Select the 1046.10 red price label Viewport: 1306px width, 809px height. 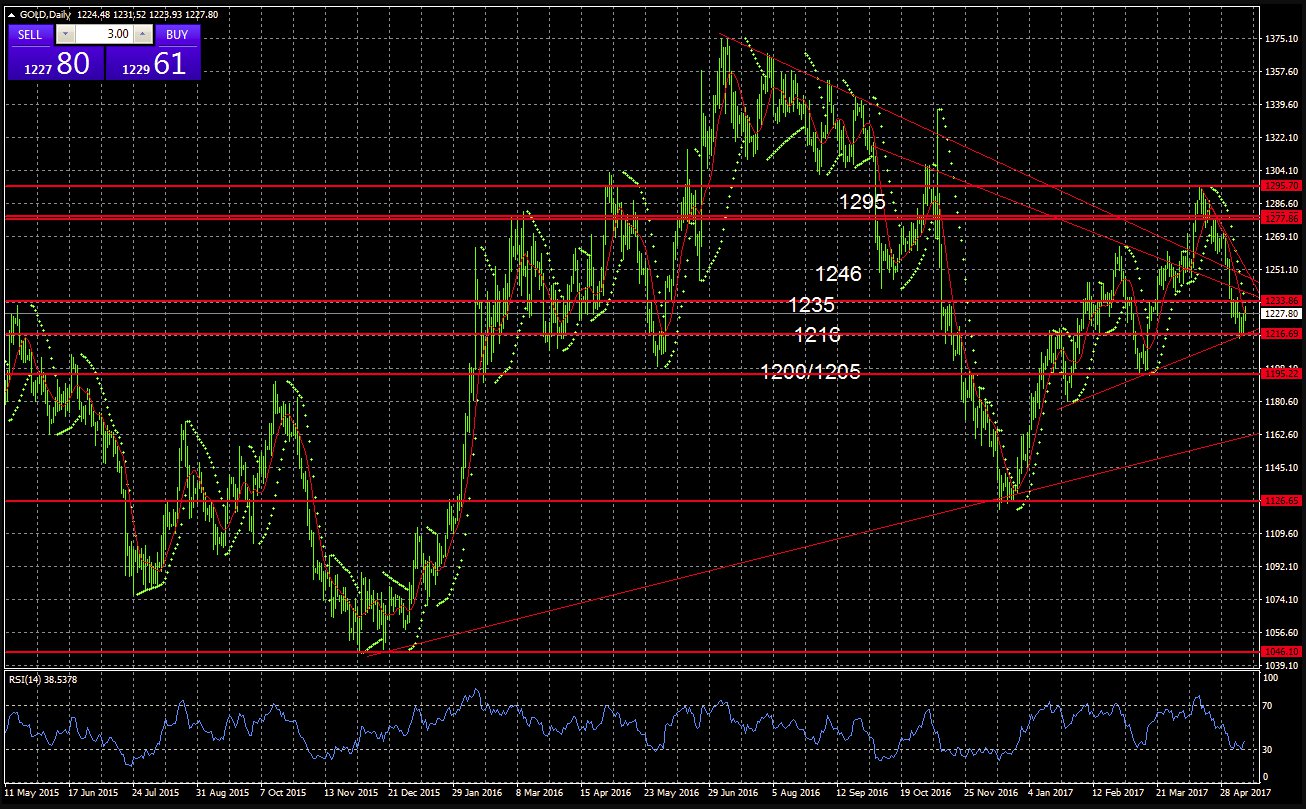click(x=1281, y=651)
